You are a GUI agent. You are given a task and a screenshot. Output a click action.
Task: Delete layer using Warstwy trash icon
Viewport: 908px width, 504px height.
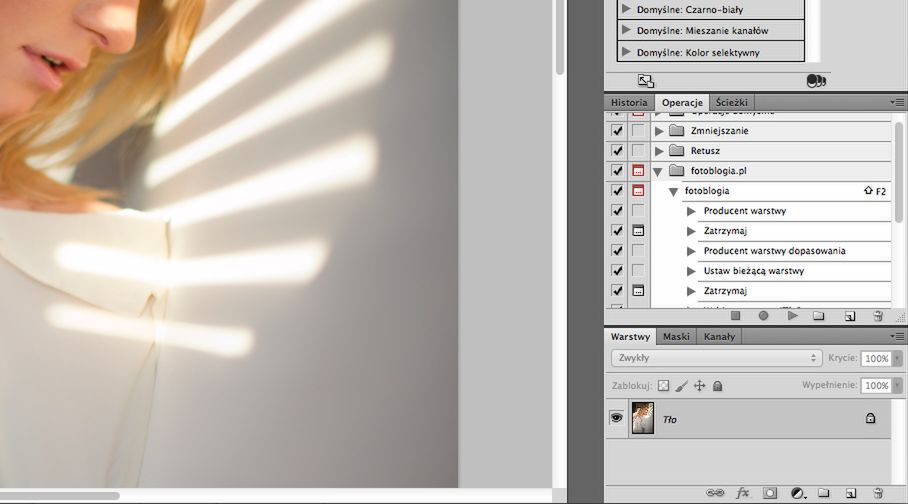878,493
